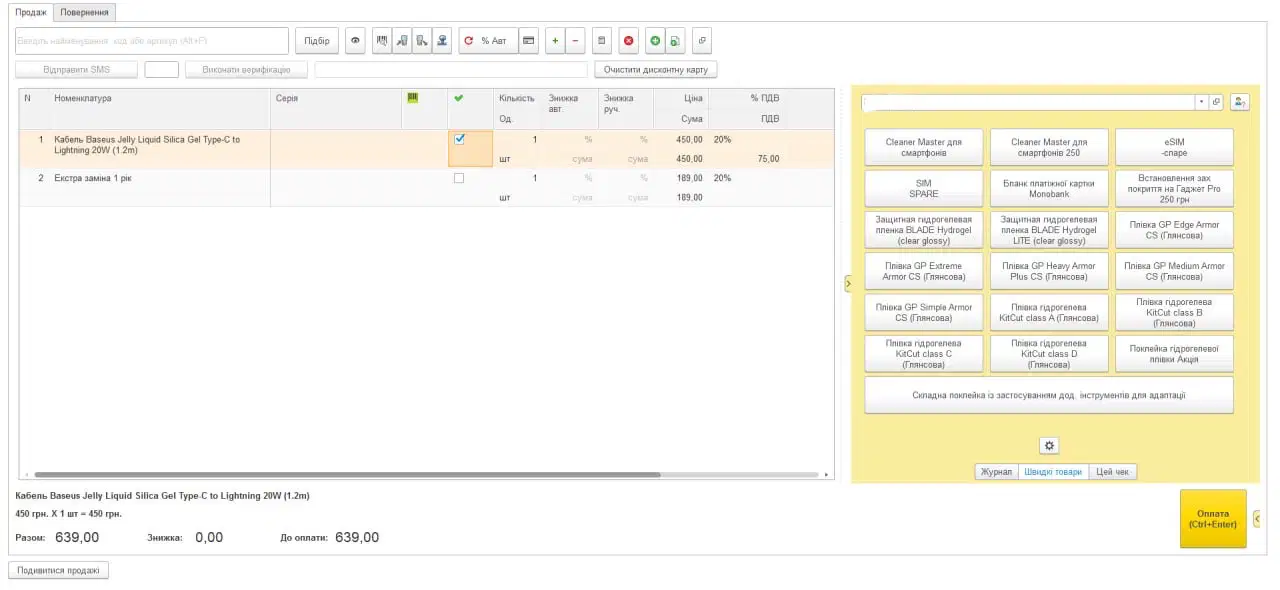Add BLADE Hydrogel (clear glossy) film item
This screenshot has height=590, width=1280.
pos(924,230)
